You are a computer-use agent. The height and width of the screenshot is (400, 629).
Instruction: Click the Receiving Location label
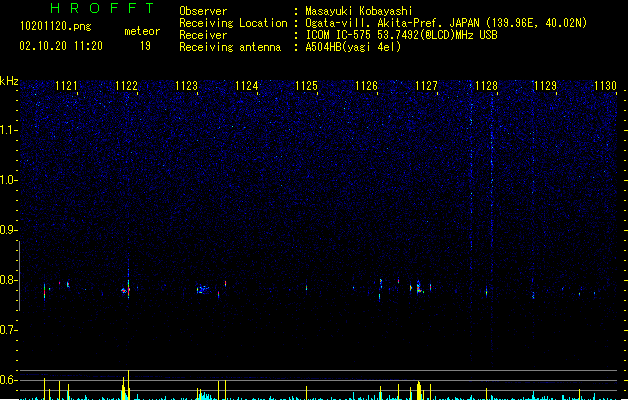click(233, 23)
